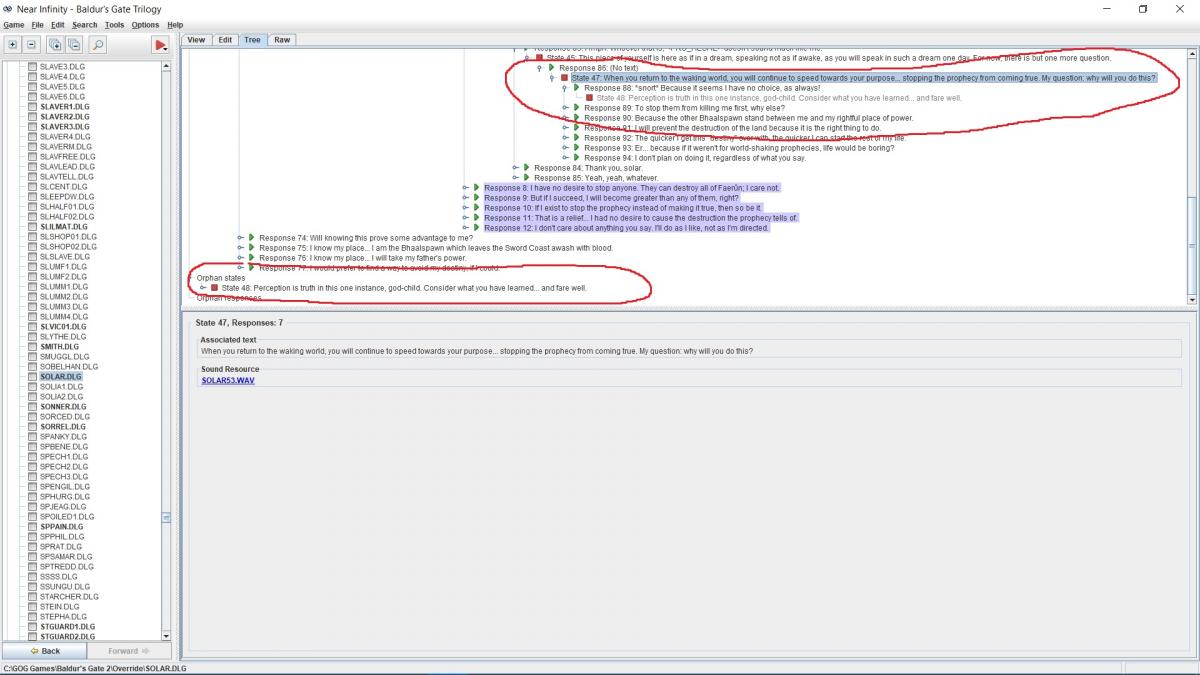1200x675 pixels.
Task: Open the SOLAR53.WAV sound resource link
Action: (228, 380)
